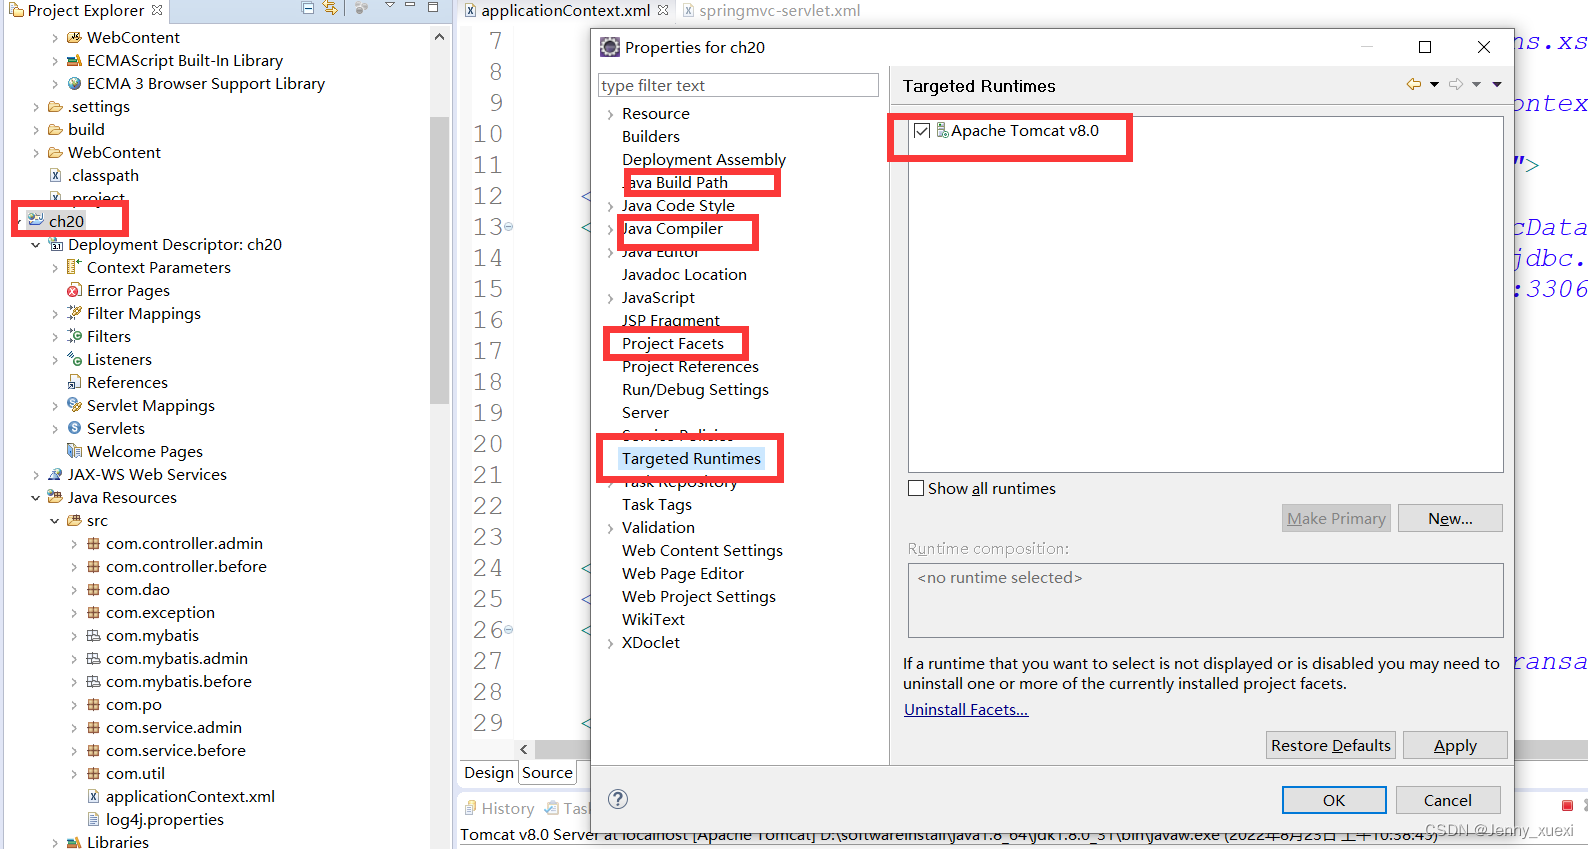Collapse the Java Resources node
The image size is (1588, 849).
36,497
